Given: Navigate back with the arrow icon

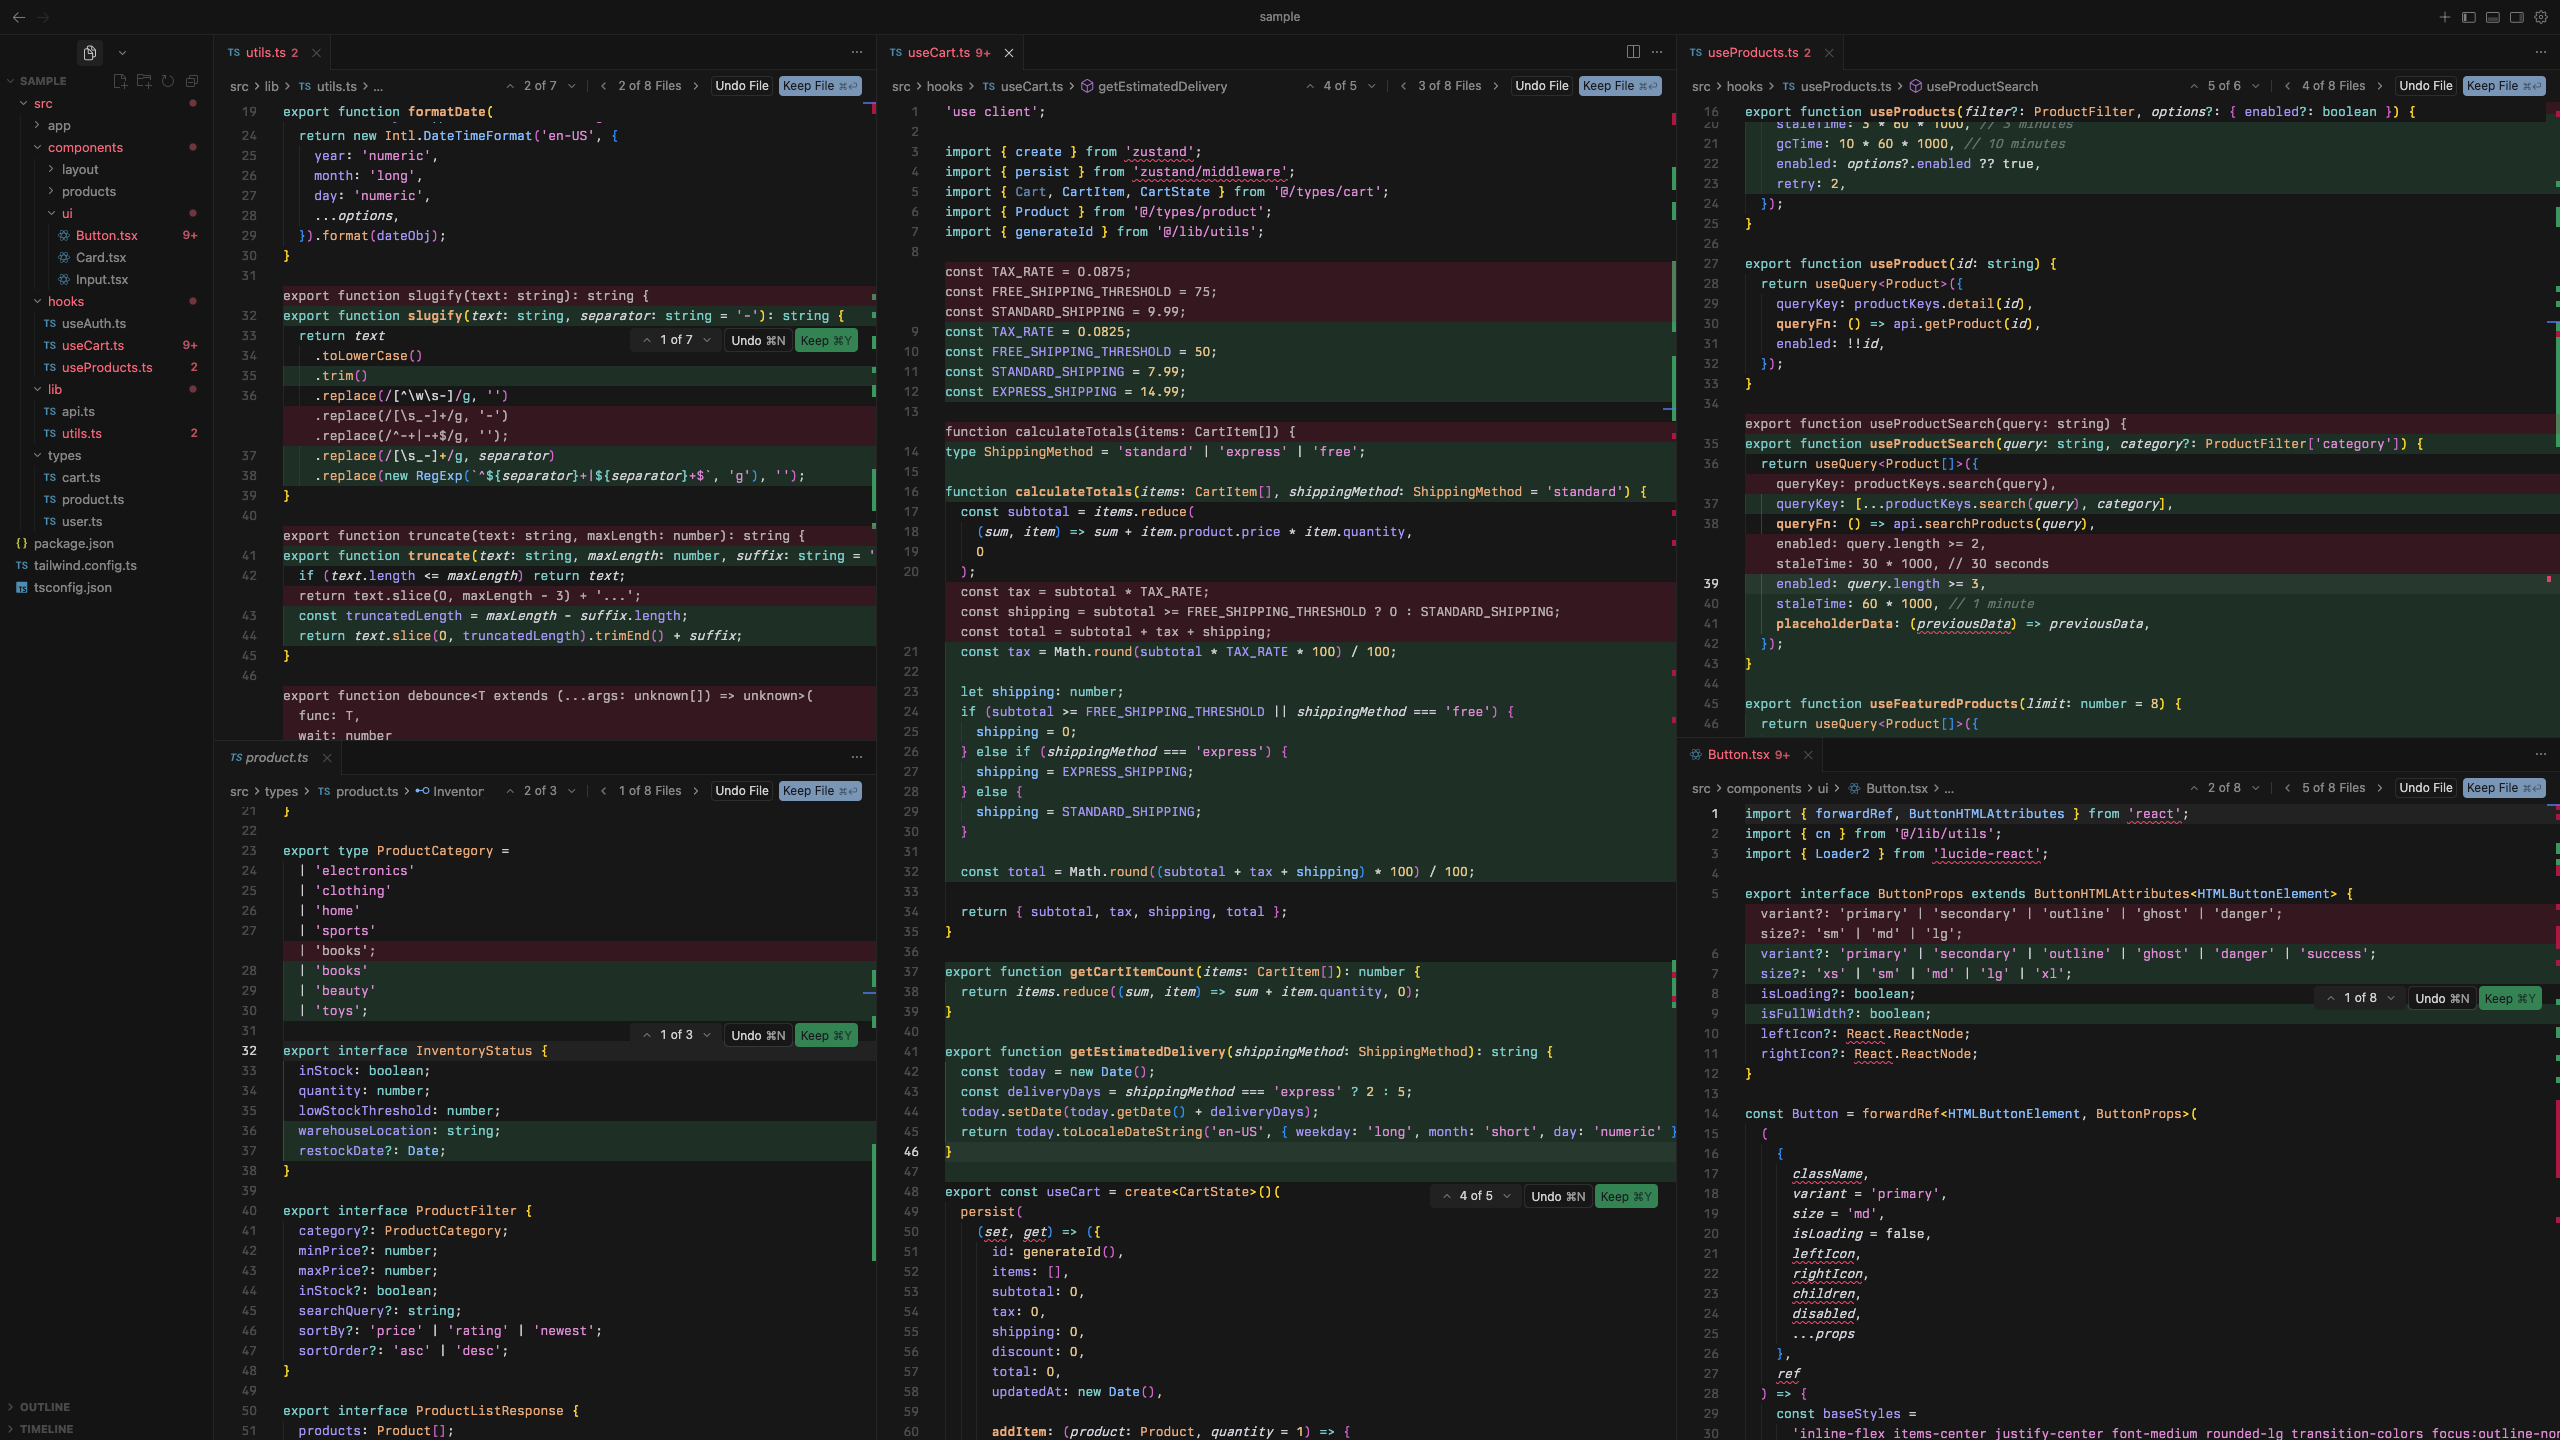Looking at the screenshot, I should coord(19,17).
